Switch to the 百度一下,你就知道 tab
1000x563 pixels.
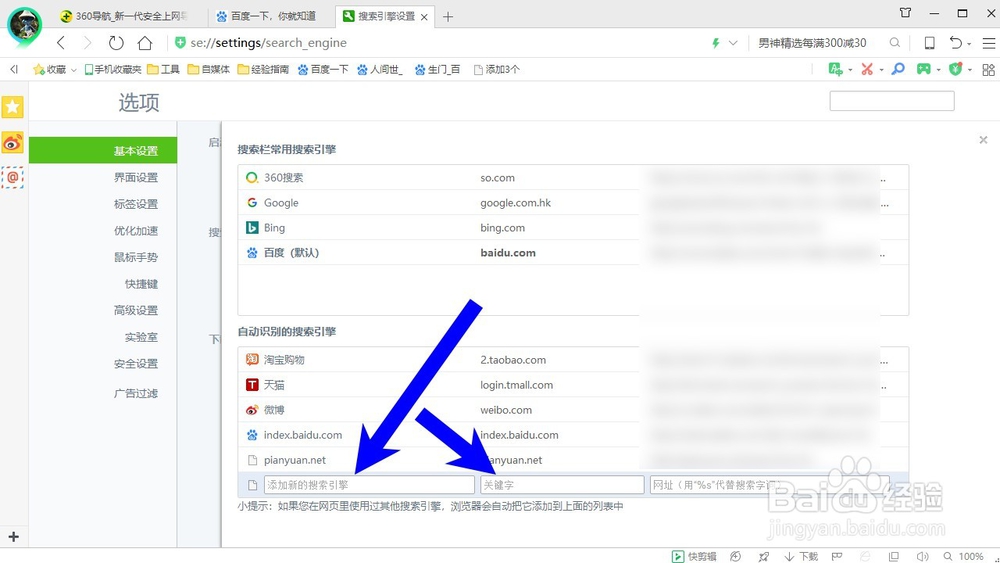[267, 16]
